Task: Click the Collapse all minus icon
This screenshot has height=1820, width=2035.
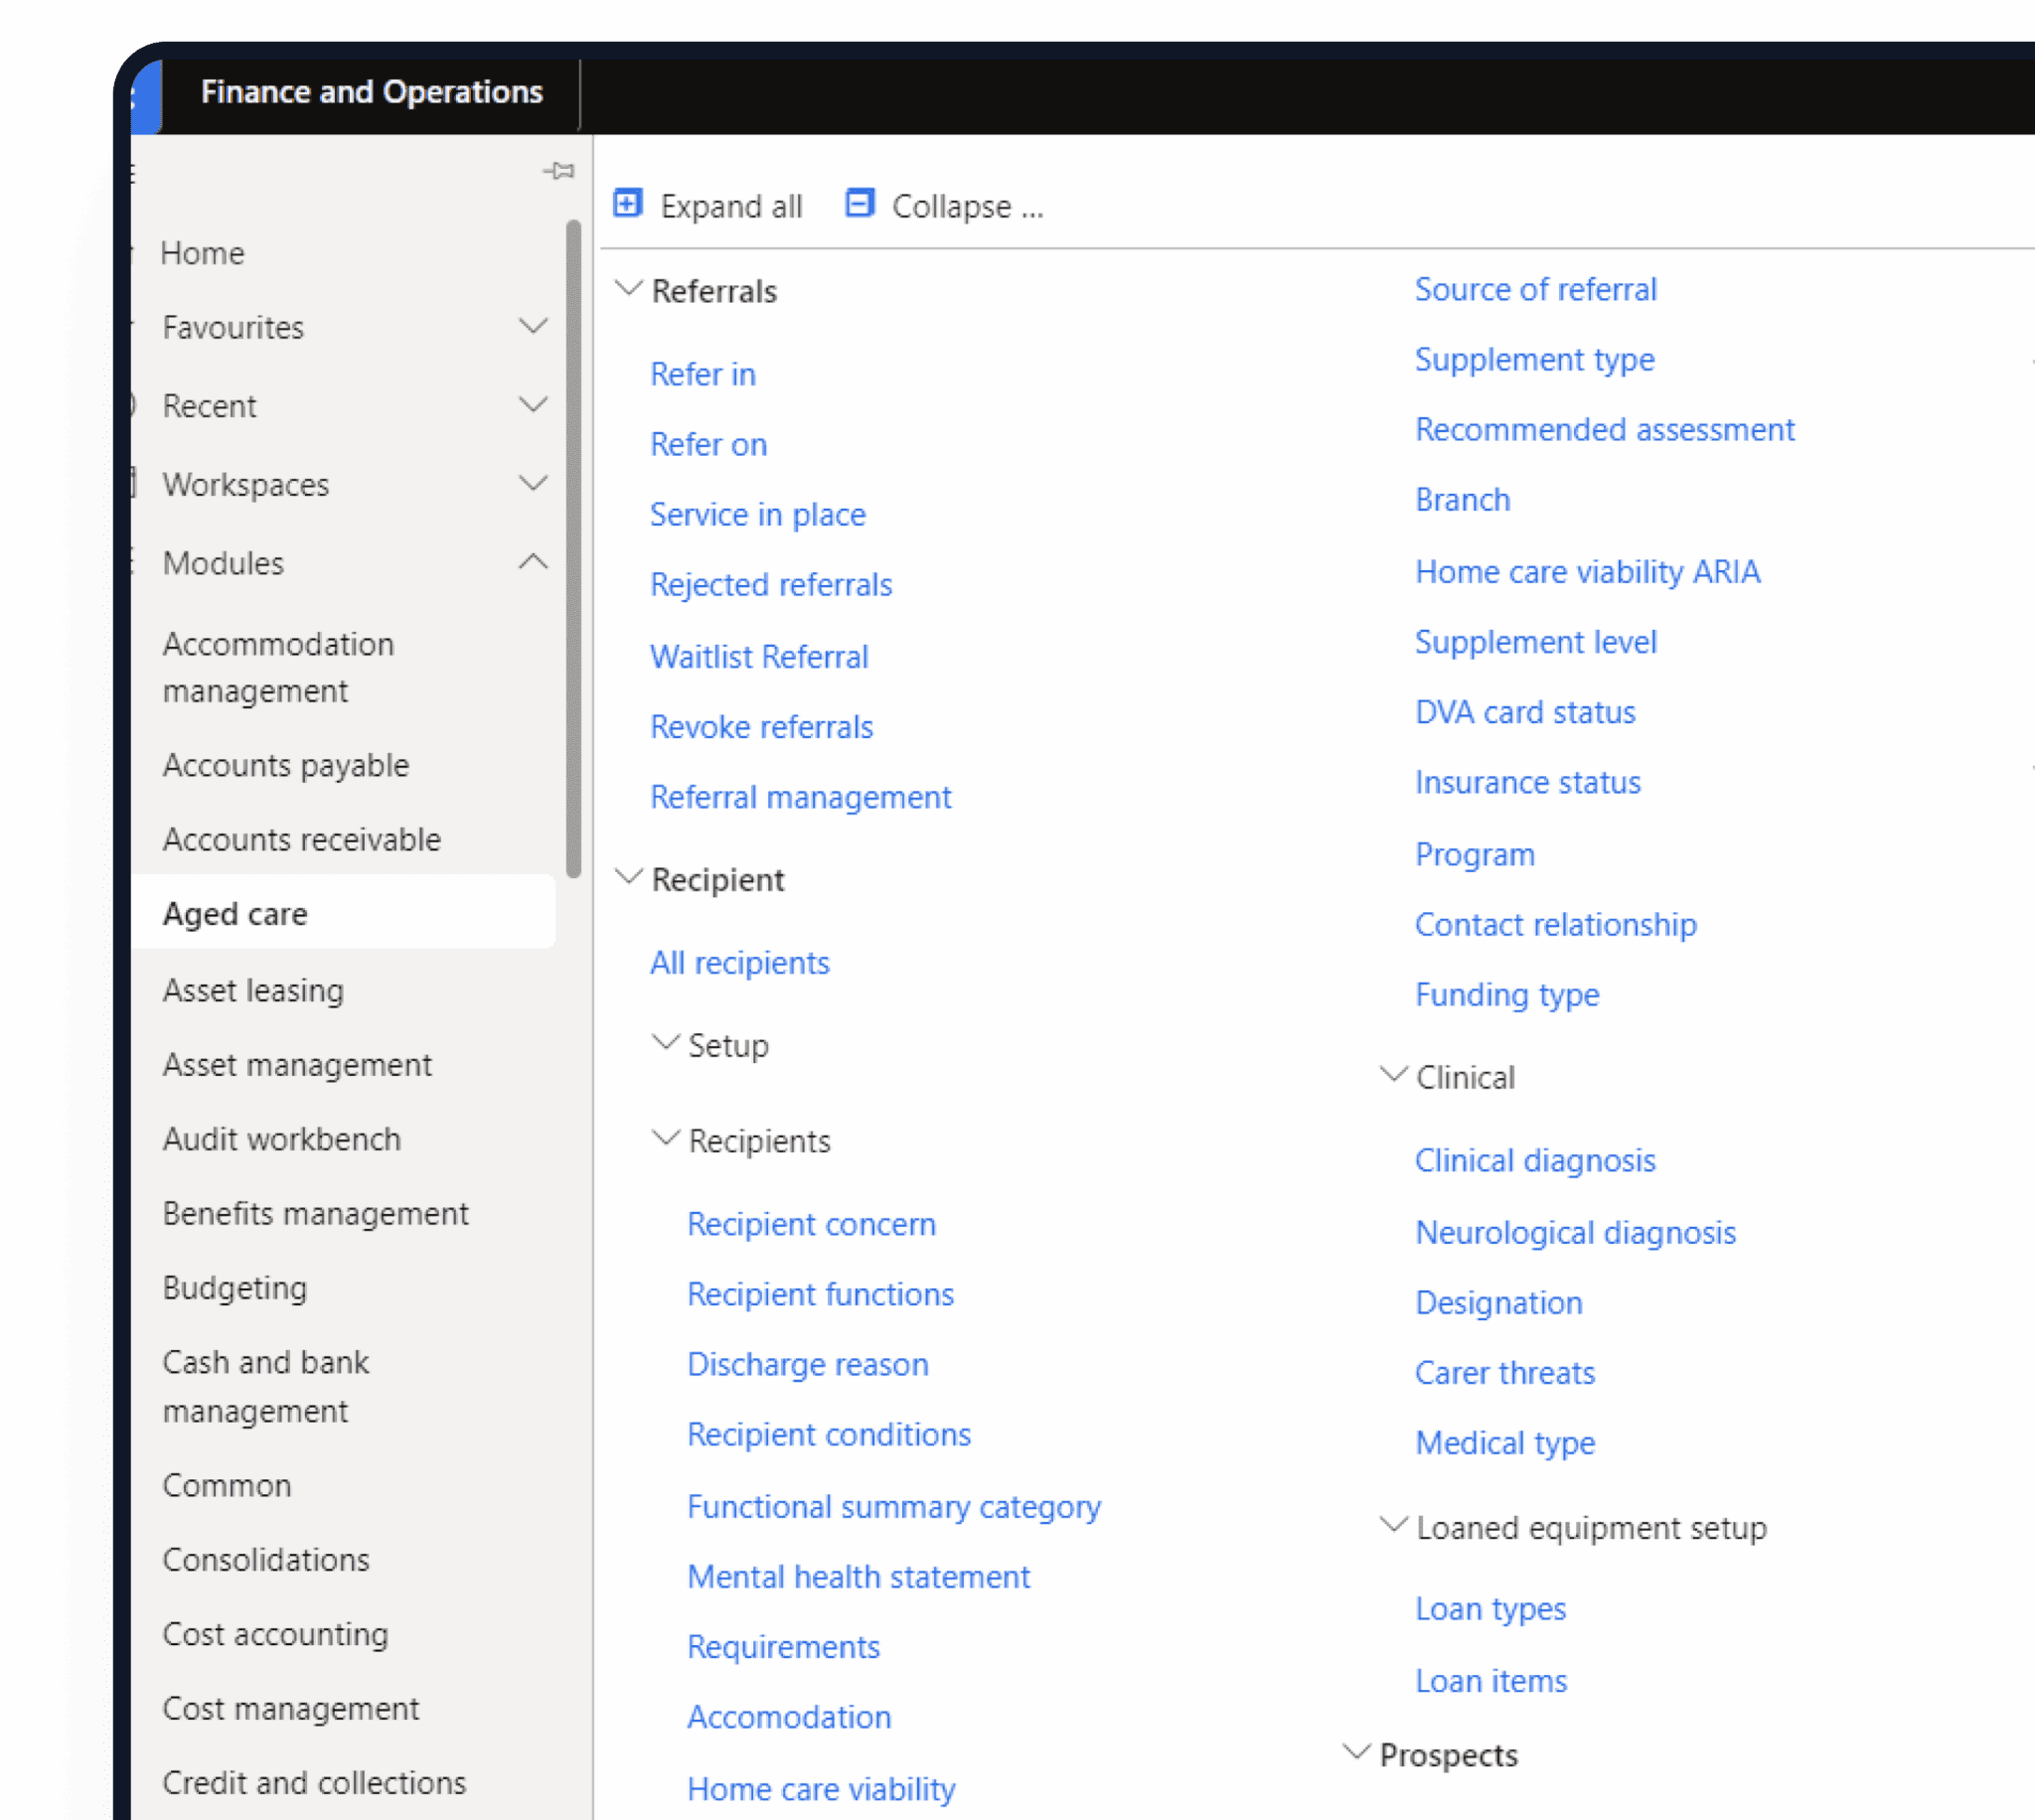Action: tap(860, 204)
